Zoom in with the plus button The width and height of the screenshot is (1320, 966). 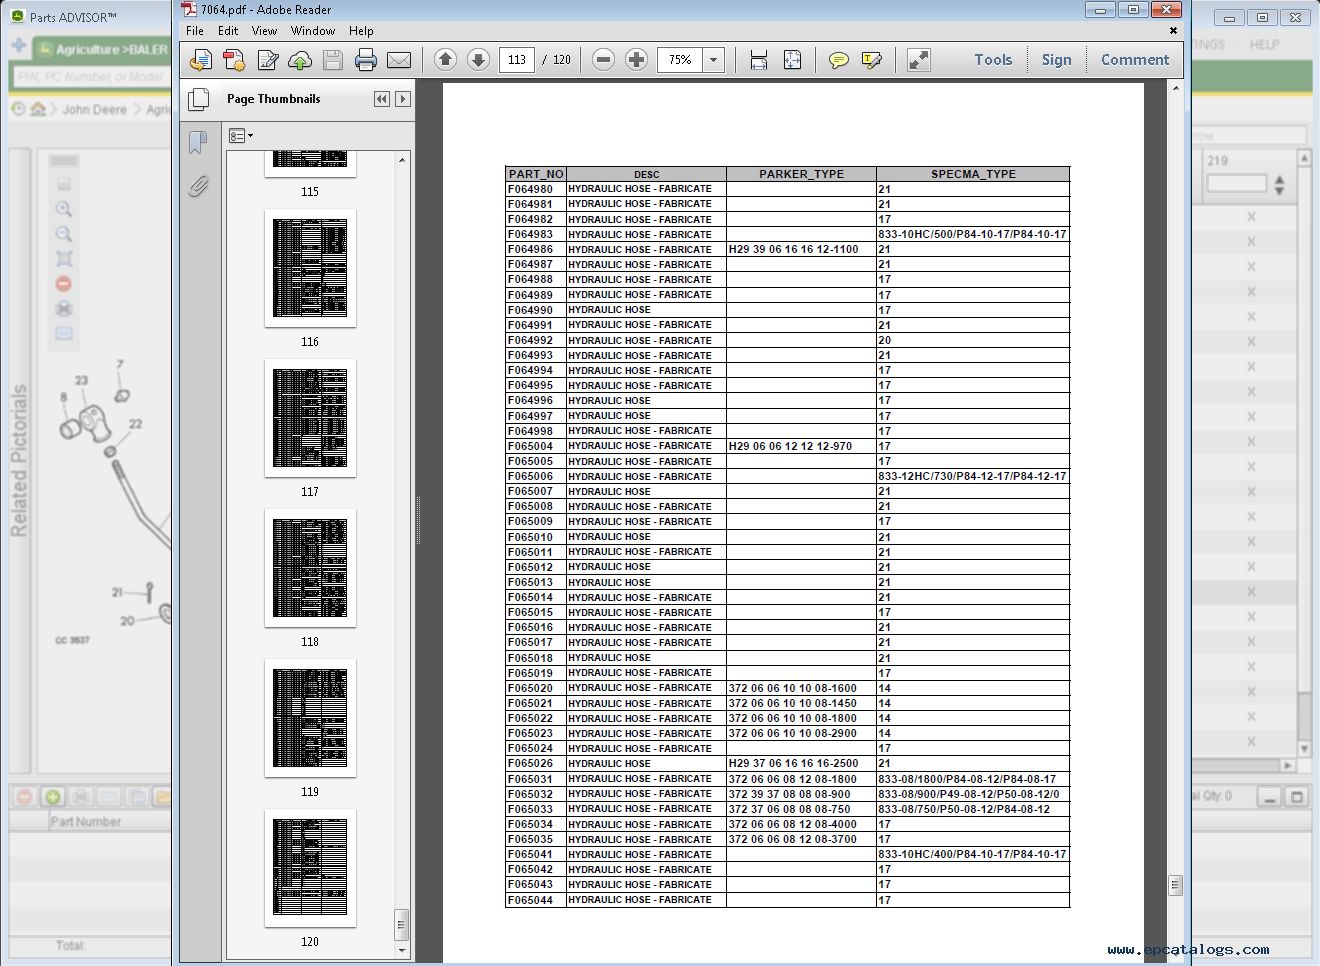coord(636,60)
